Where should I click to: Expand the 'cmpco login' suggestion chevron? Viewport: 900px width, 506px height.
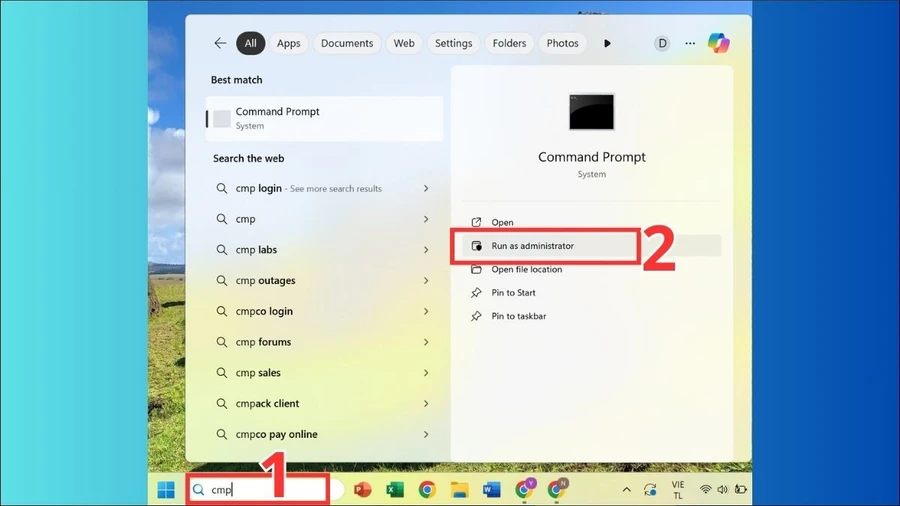(426, 311)
